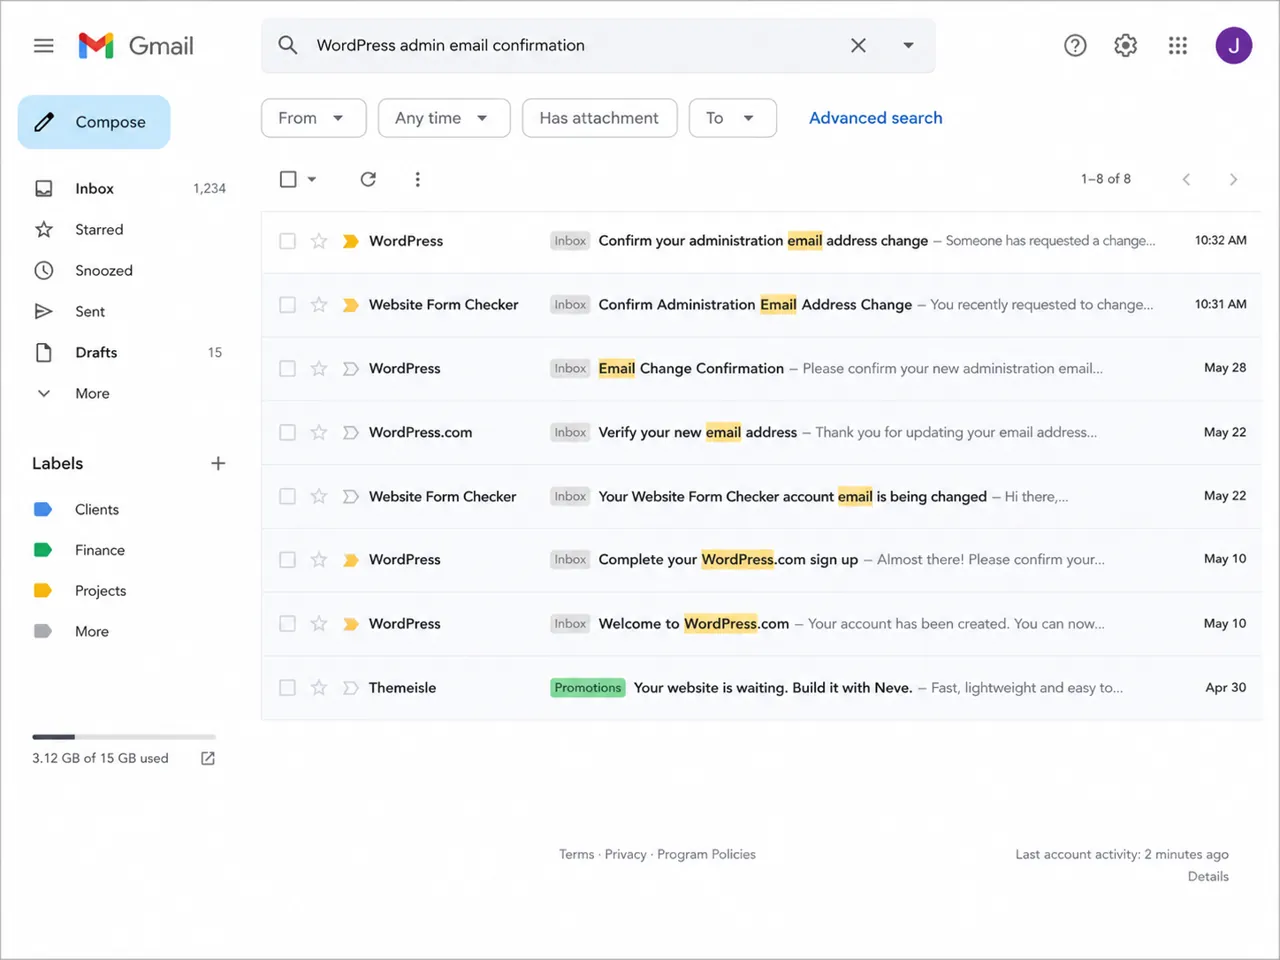Open the Terms link
The image size is (1280, 960).
pyautogui.click(x=576, y=854)
